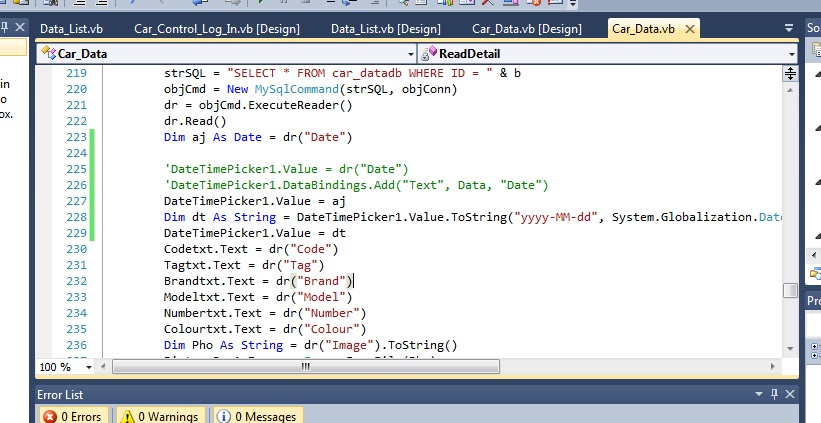821x423 pixels.
Task: Click the DateTimePicker1.Value = dt line
Action: pos(254,233)
